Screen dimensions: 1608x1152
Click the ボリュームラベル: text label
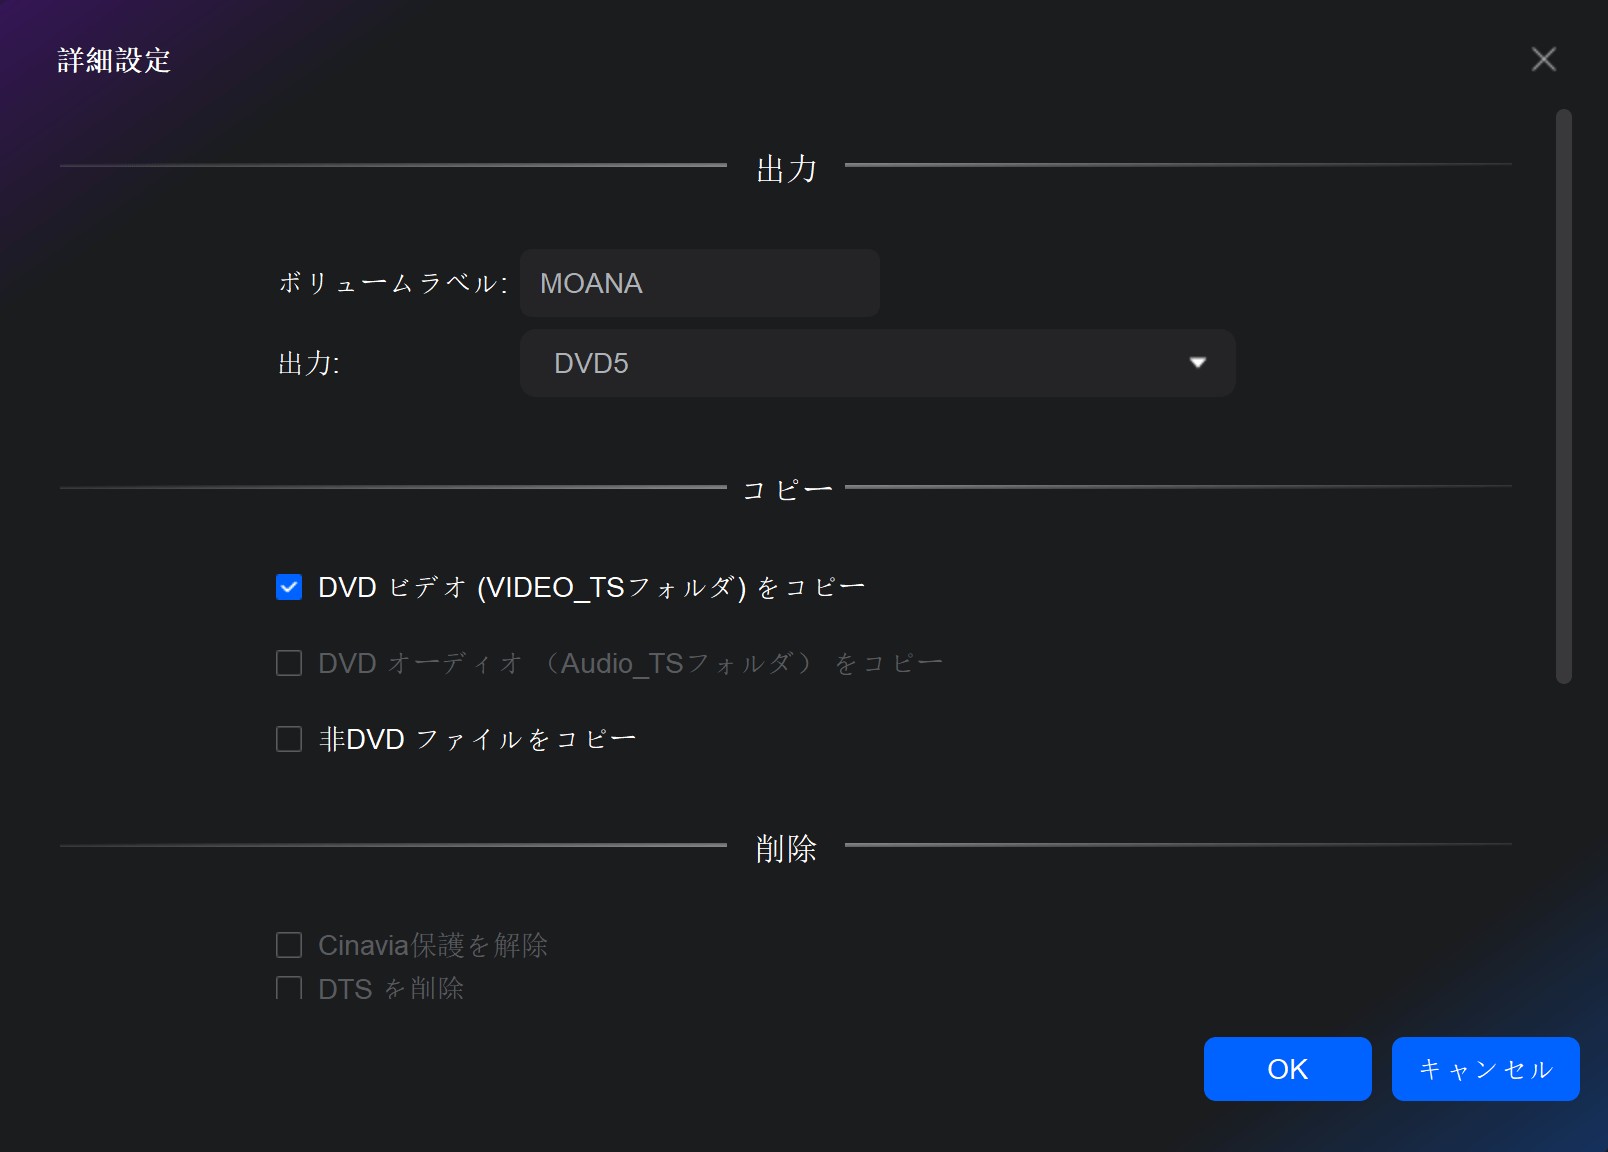393,283
